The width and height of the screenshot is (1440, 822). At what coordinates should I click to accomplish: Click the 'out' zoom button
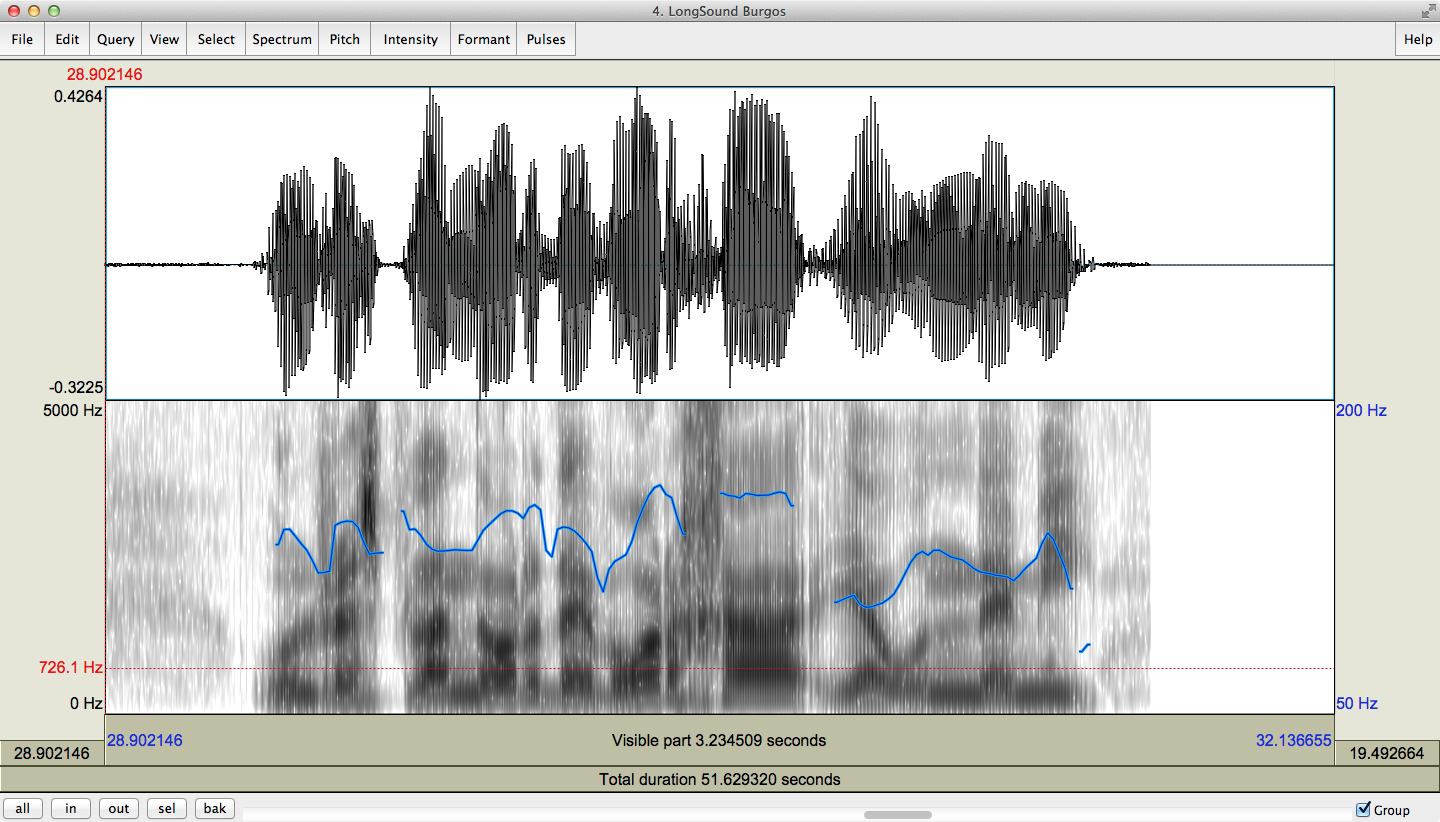(119, 809)
